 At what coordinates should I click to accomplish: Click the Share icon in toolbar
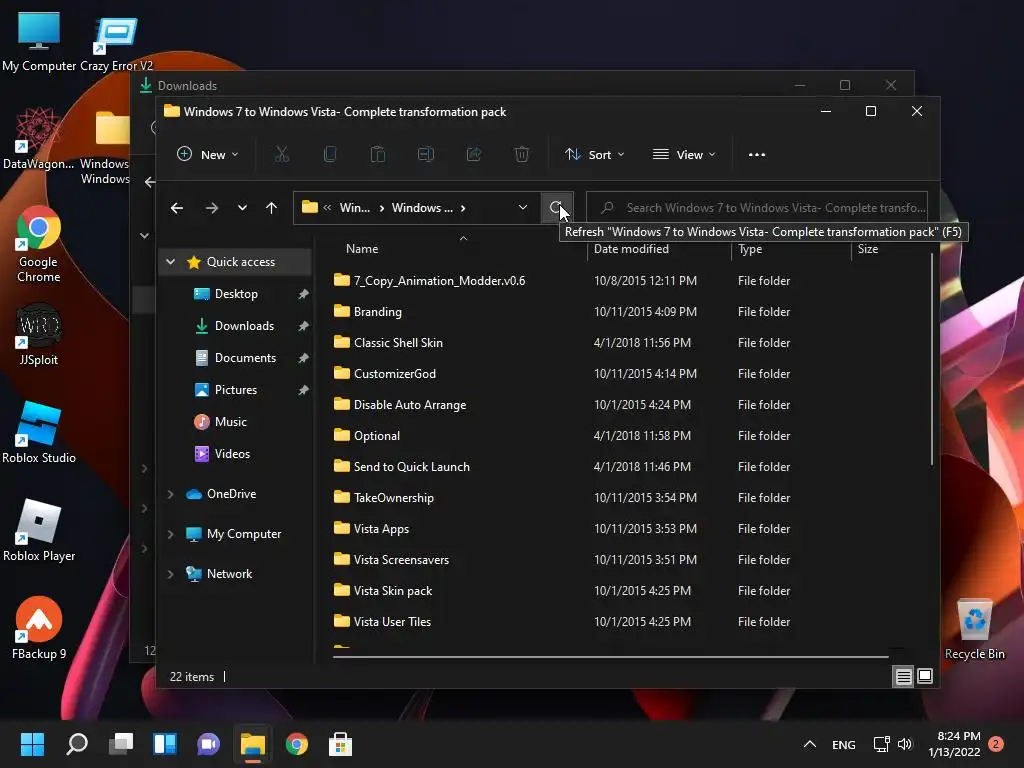click(x=474, y=155)
